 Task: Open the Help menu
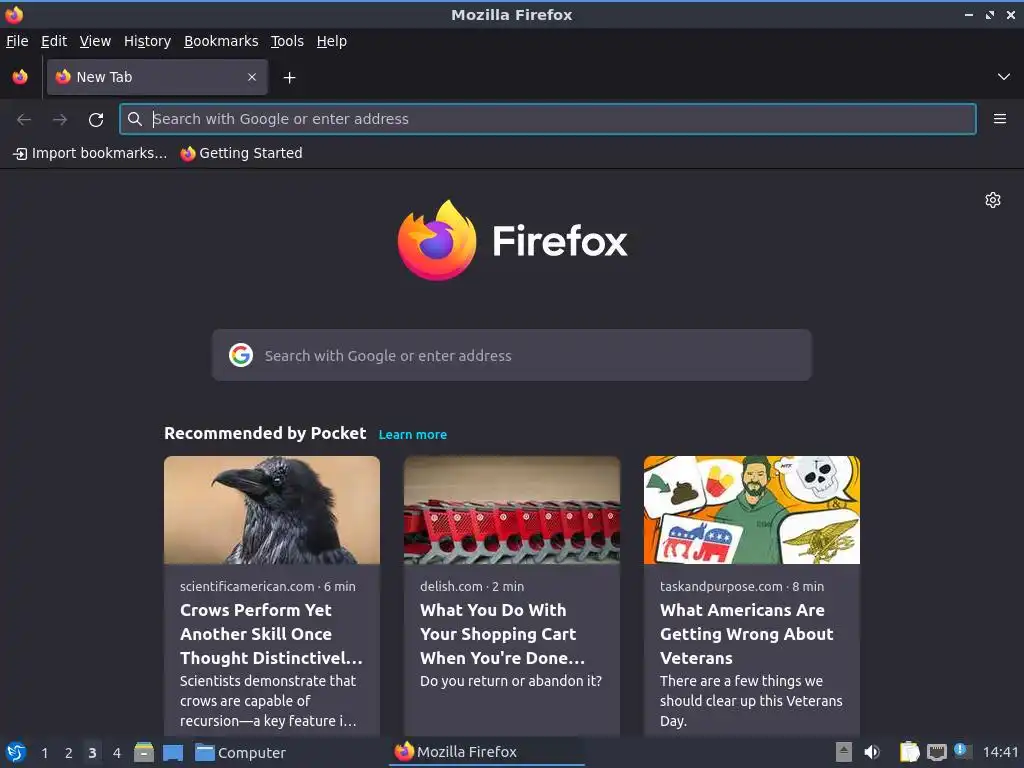pos(332,41)
